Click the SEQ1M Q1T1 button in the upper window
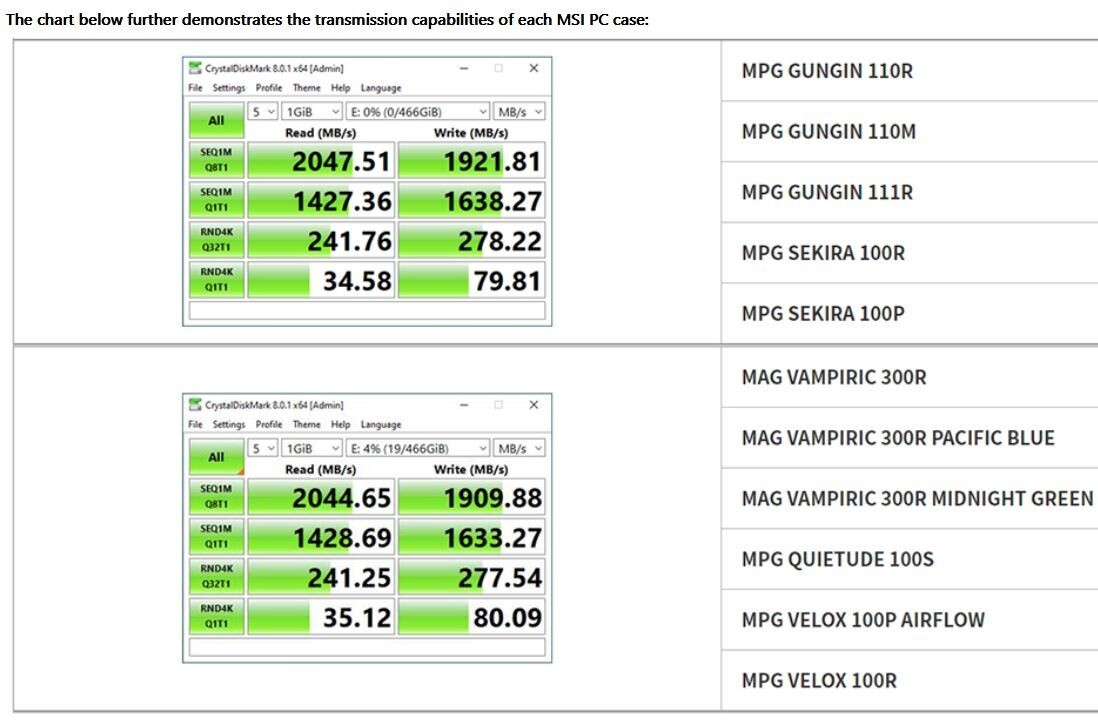The height and width of the screenshot is (722, 1098). [216, 200]
